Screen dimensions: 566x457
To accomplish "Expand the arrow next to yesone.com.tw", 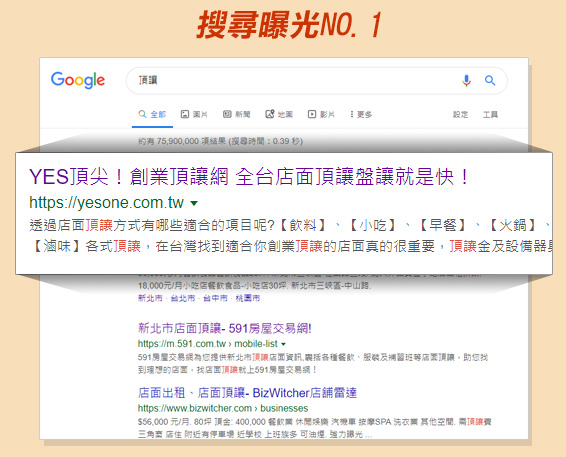I will pyautogui.click(x=194, y=203).
